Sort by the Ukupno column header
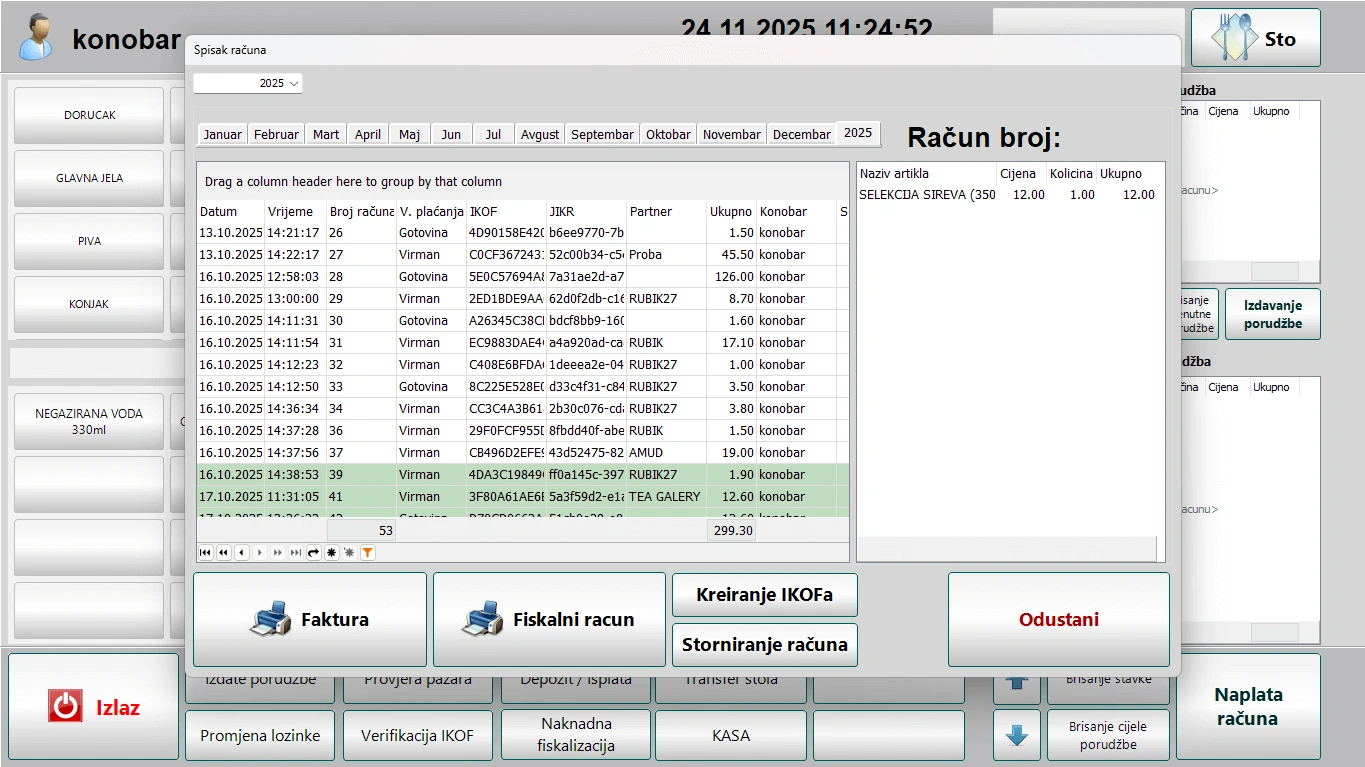The width and height of the screenshot is (1365, 767). (731, 212)
